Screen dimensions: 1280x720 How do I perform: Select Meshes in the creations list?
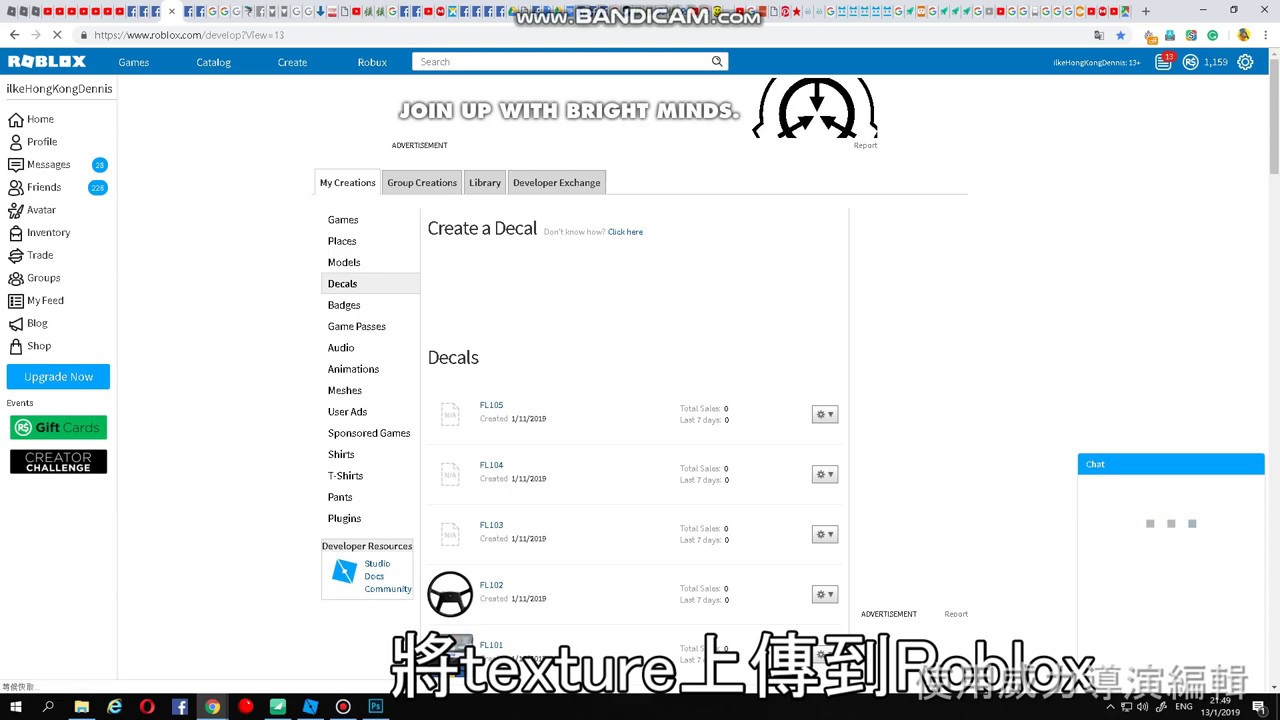(x=345, y=390)
